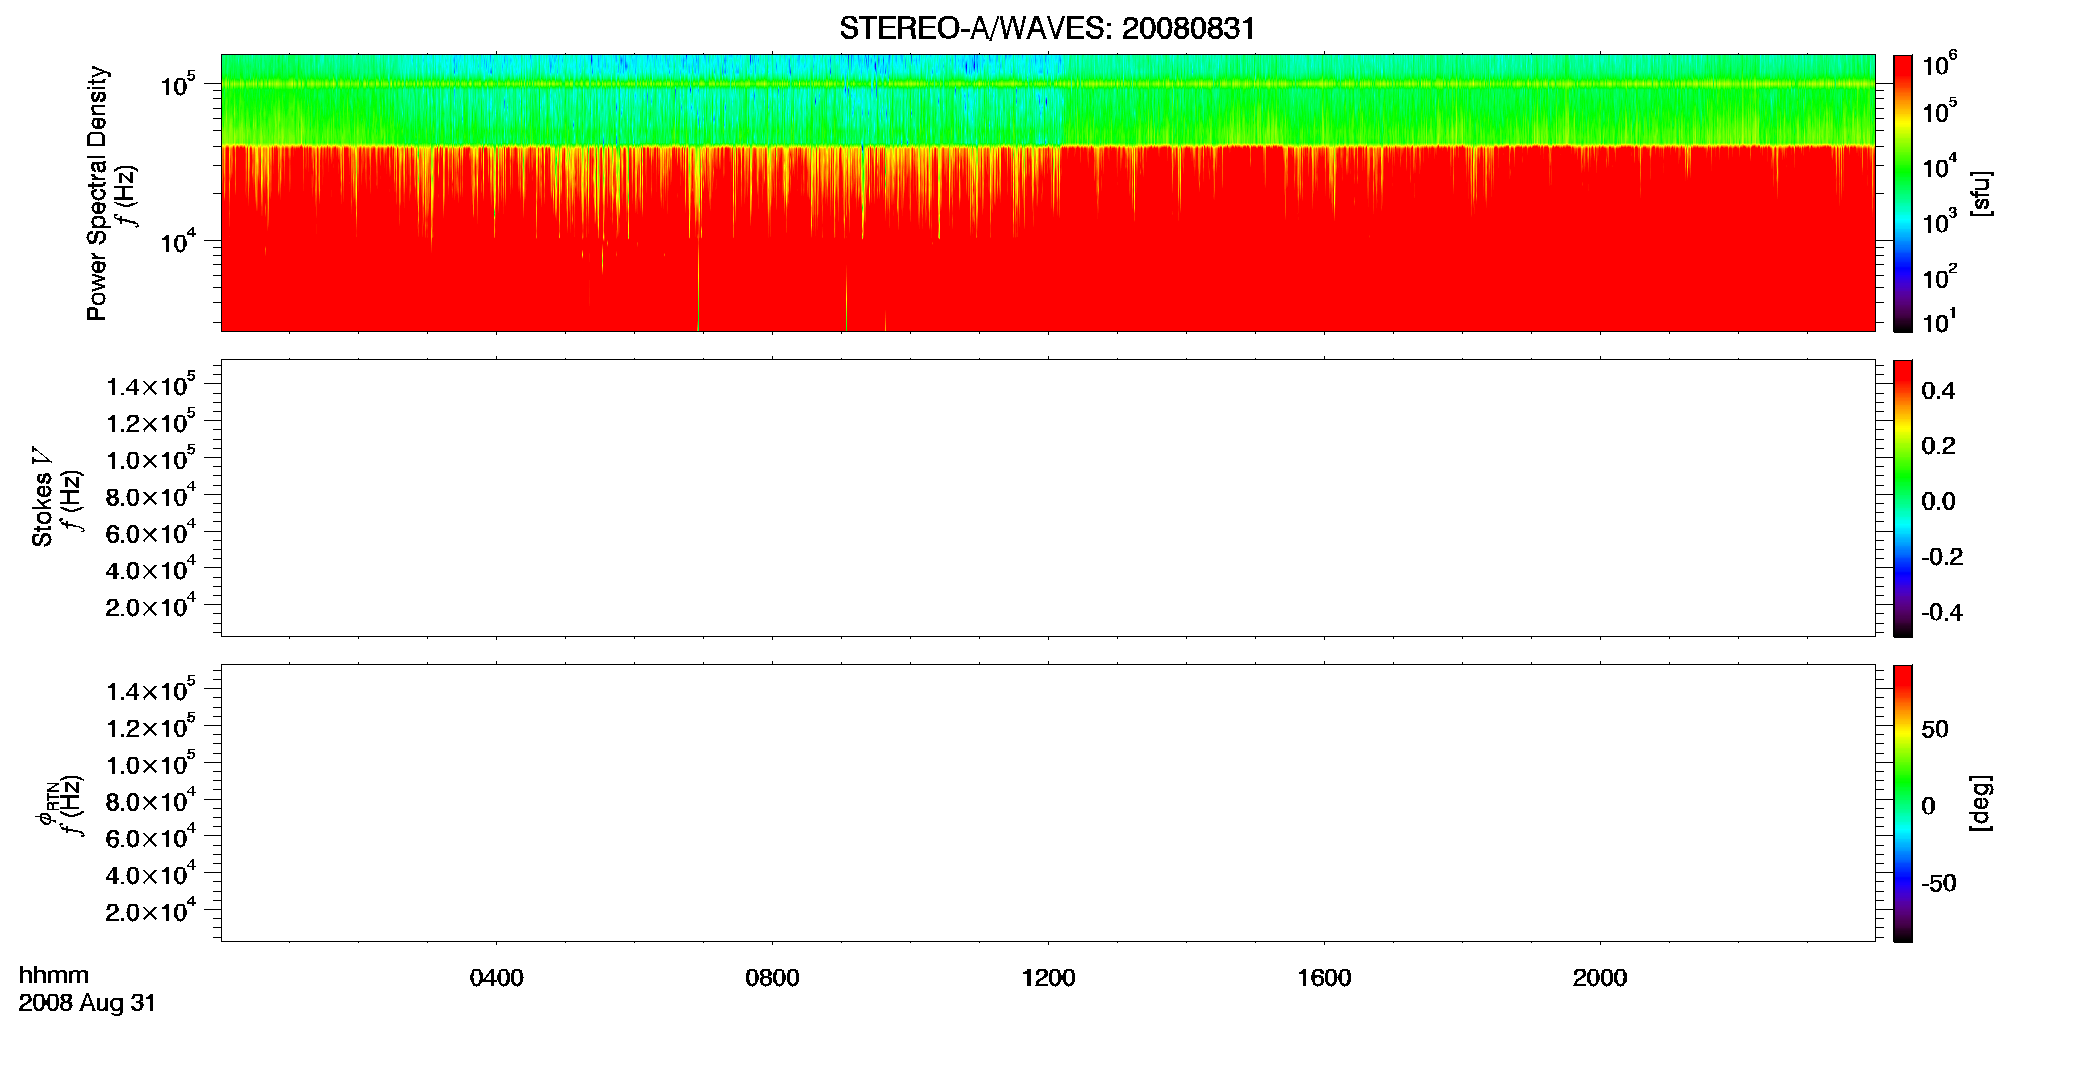Click the power spectral density colorbar

pos(1903,193)
